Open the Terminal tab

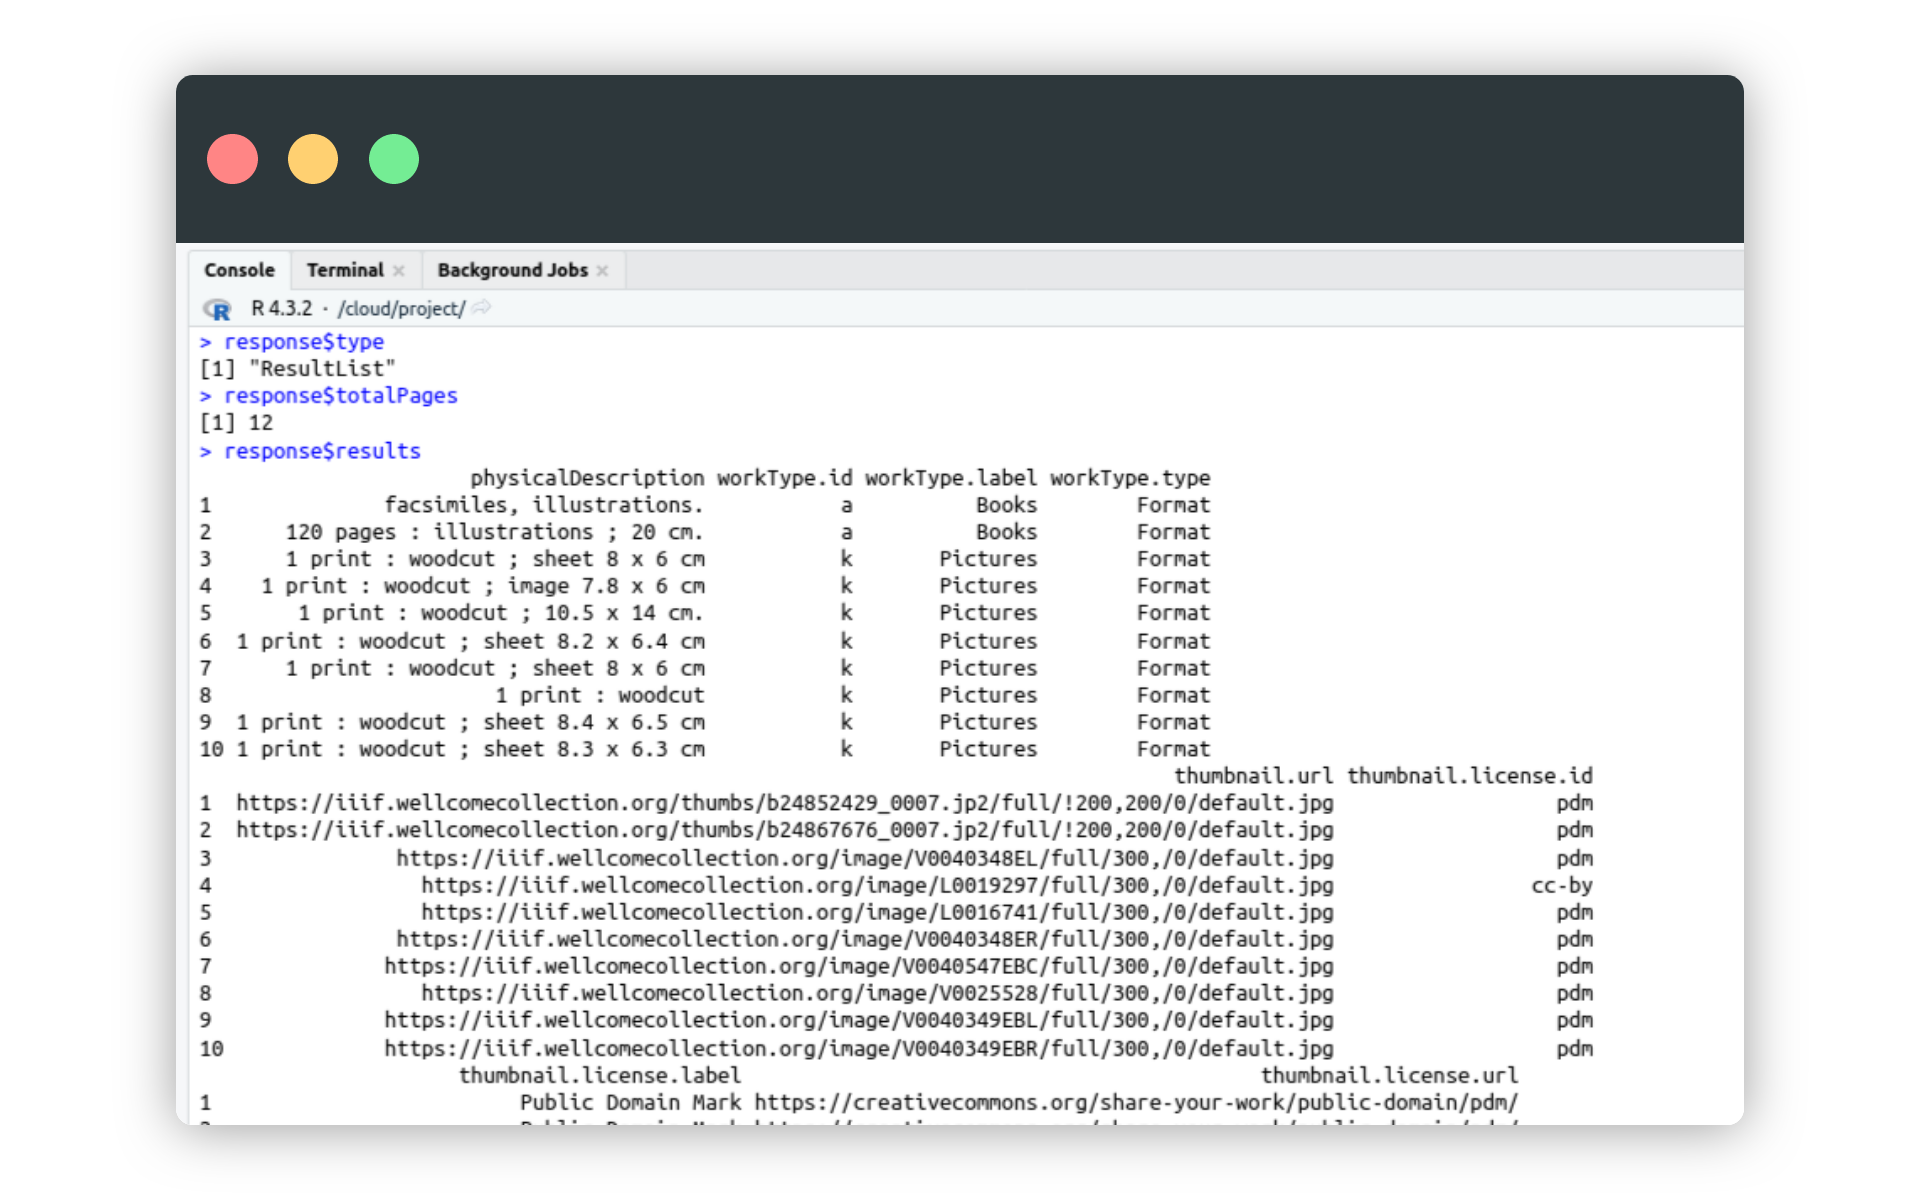point(345,270)
